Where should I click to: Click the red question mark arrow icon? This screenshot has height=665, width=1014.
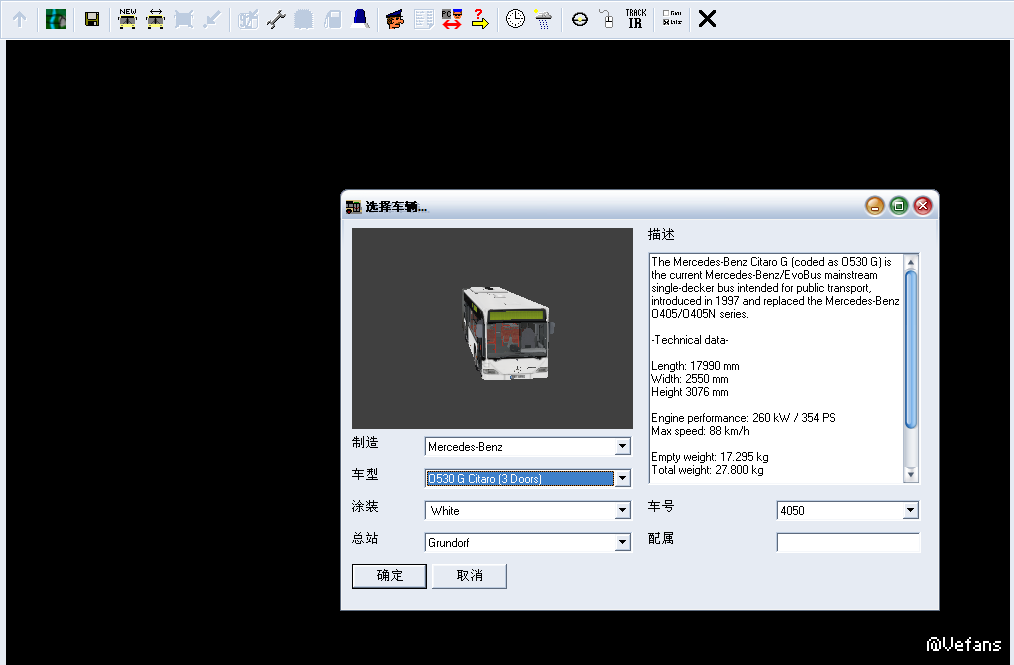pyautogui.click(x=480, y=19)
